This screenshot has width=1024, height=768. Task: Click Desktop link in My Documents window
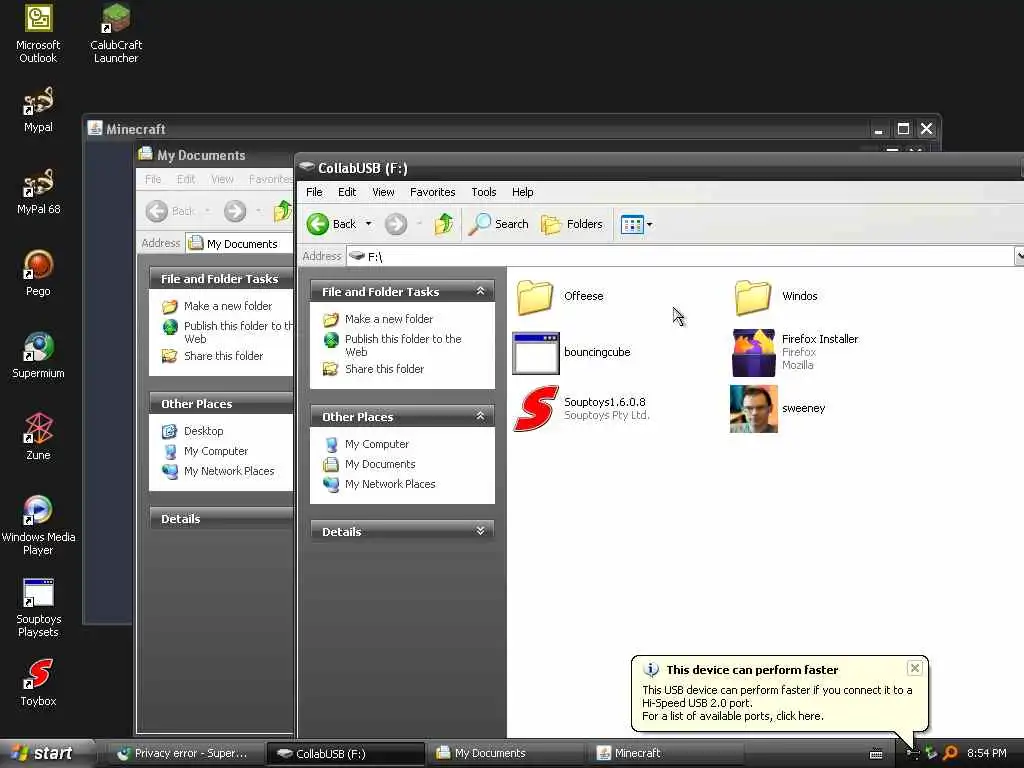pos(203,431)
